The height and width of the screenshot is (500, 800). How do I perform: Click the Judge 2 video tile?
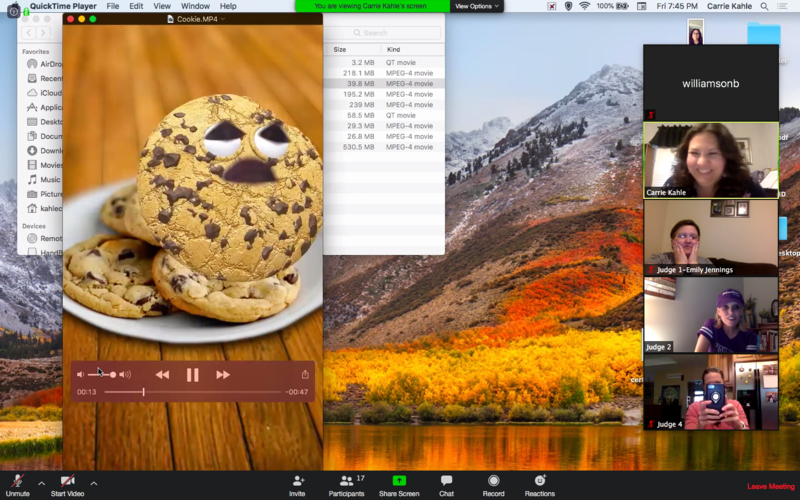tap(711, 315)
